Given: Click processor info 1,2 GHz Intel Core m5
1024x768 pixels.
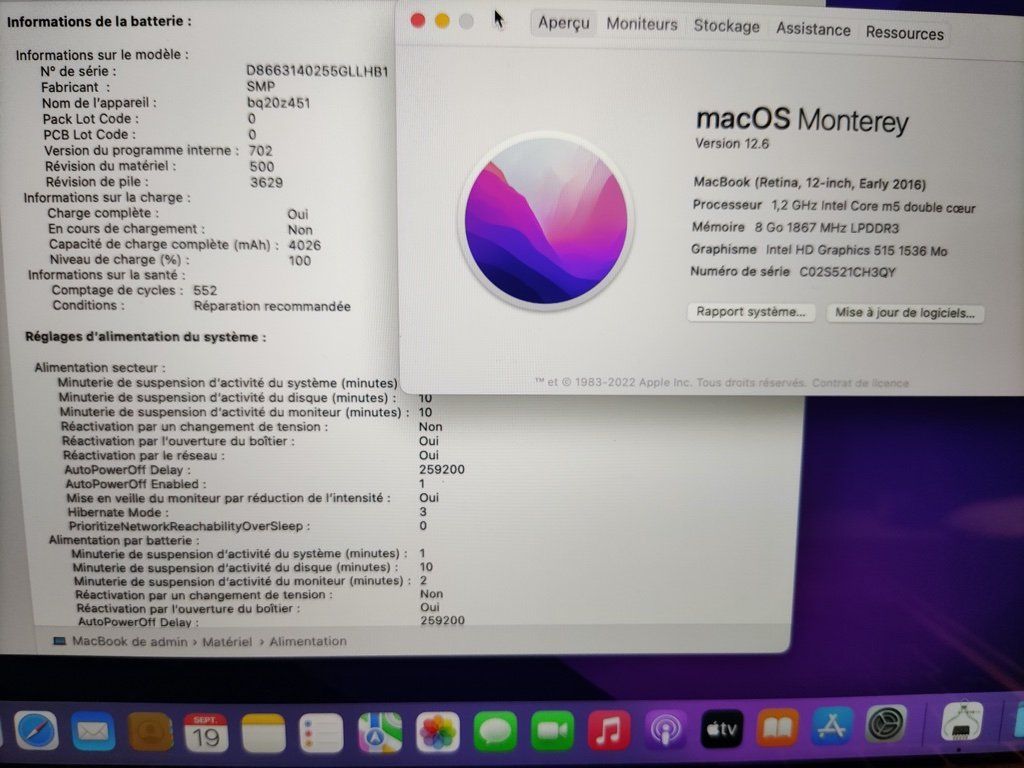Looking at the screenshot, I should (873, 206).
